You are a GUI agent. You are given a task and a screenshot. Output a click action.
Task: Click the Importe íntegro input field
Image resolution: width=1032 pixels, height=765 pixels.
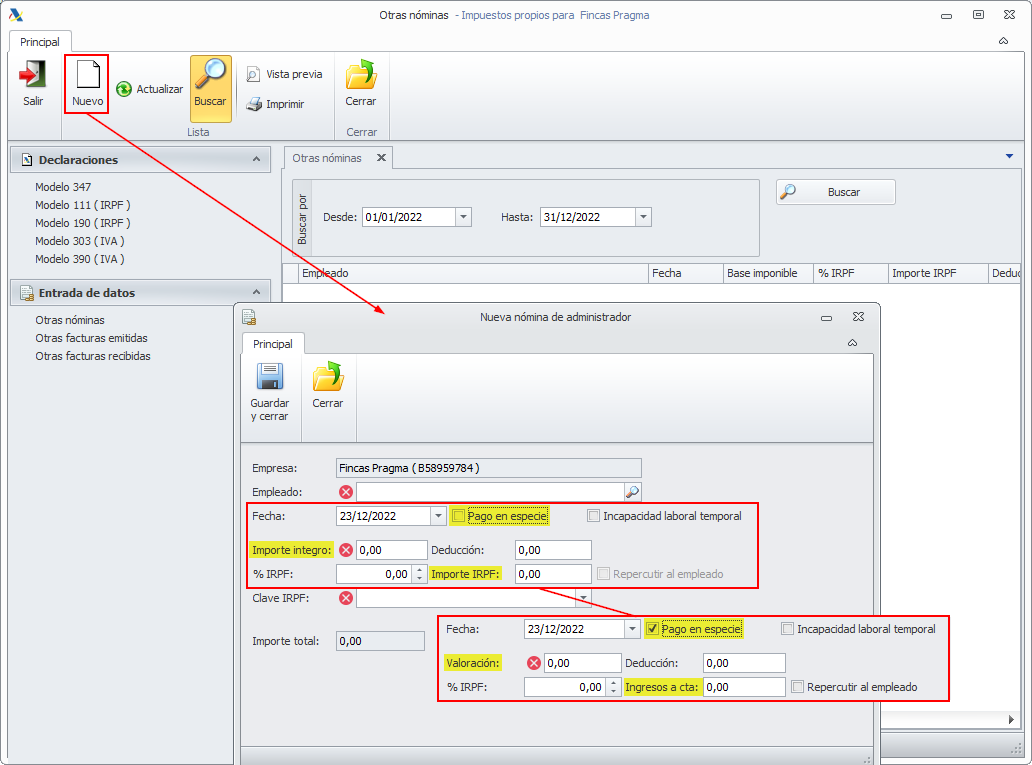point(391,550)
